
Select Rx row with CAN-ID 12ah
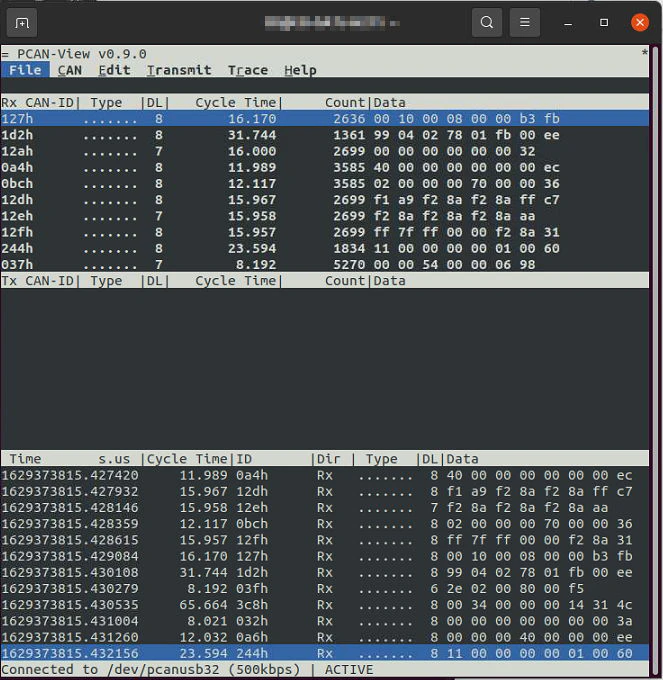325,151
